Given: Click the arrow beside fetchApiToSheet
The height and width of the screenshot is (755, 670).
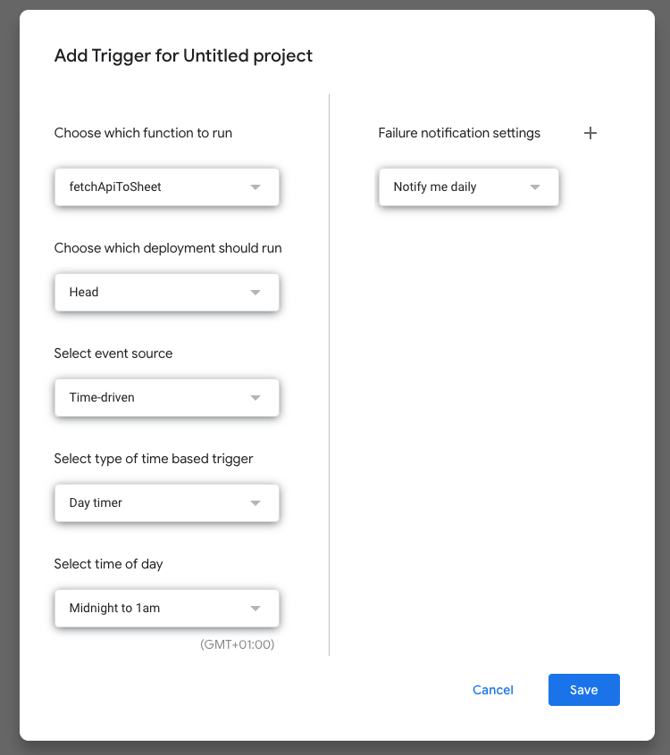Looking at the screenshot, I should coord(255,187).
